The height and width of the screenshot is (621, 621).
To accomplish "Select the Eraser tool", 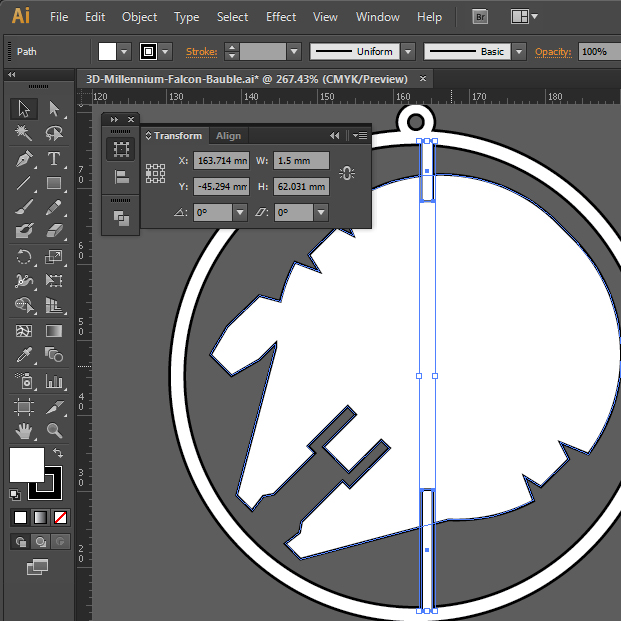I will coord(54,231).
